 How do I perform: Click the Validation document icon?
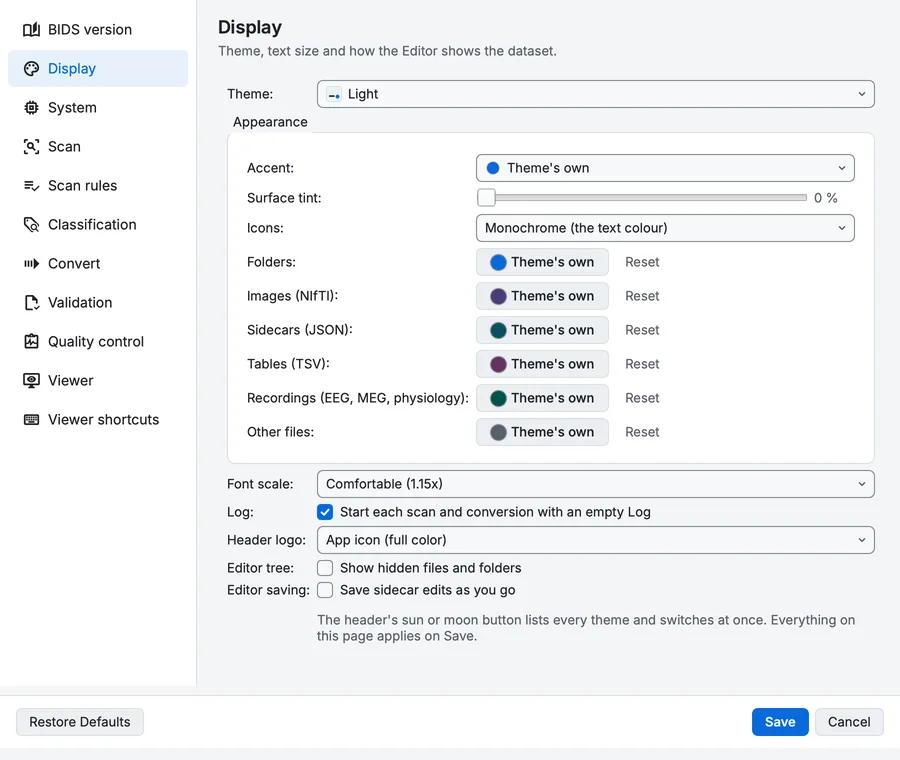tap(32, 303)
